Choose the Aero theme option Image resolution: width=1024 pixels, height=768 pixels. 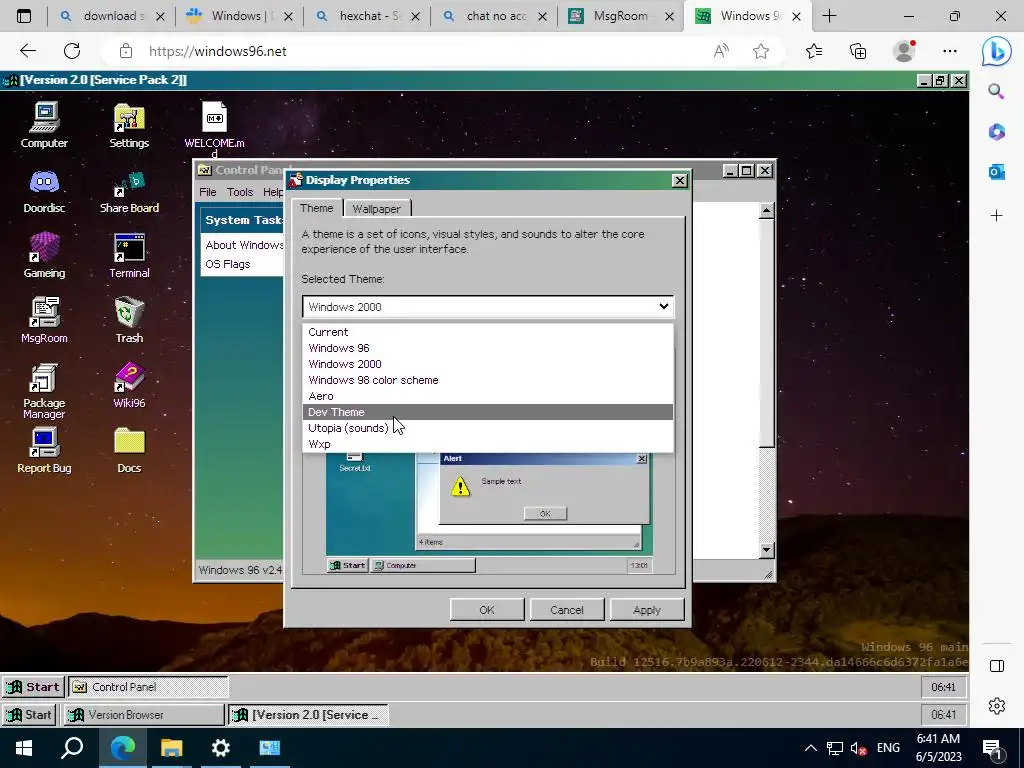tap(488, 396)
